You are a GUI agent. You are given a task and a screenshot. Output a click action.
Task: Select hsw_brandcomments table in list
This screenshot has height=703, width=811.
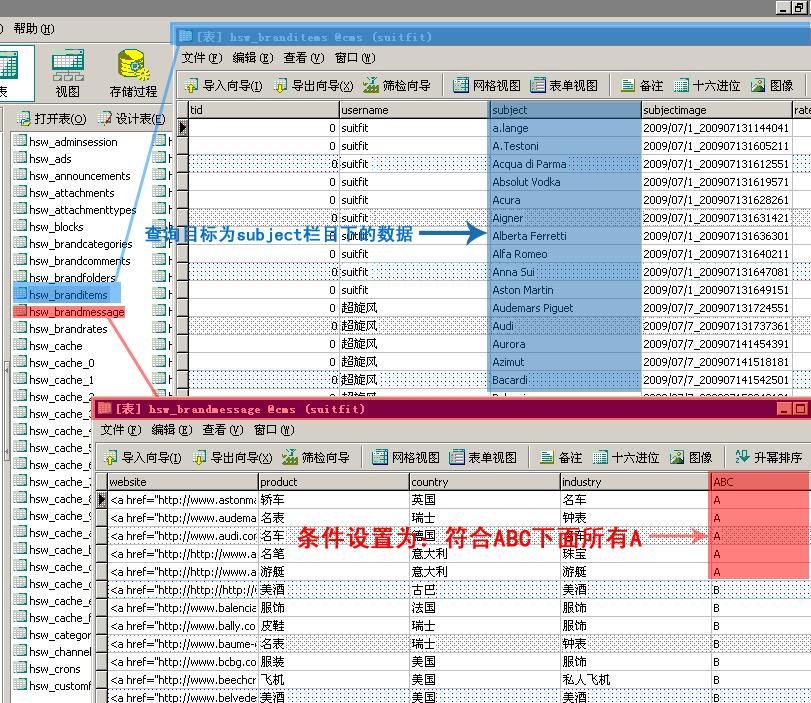(x=72, y=261)
